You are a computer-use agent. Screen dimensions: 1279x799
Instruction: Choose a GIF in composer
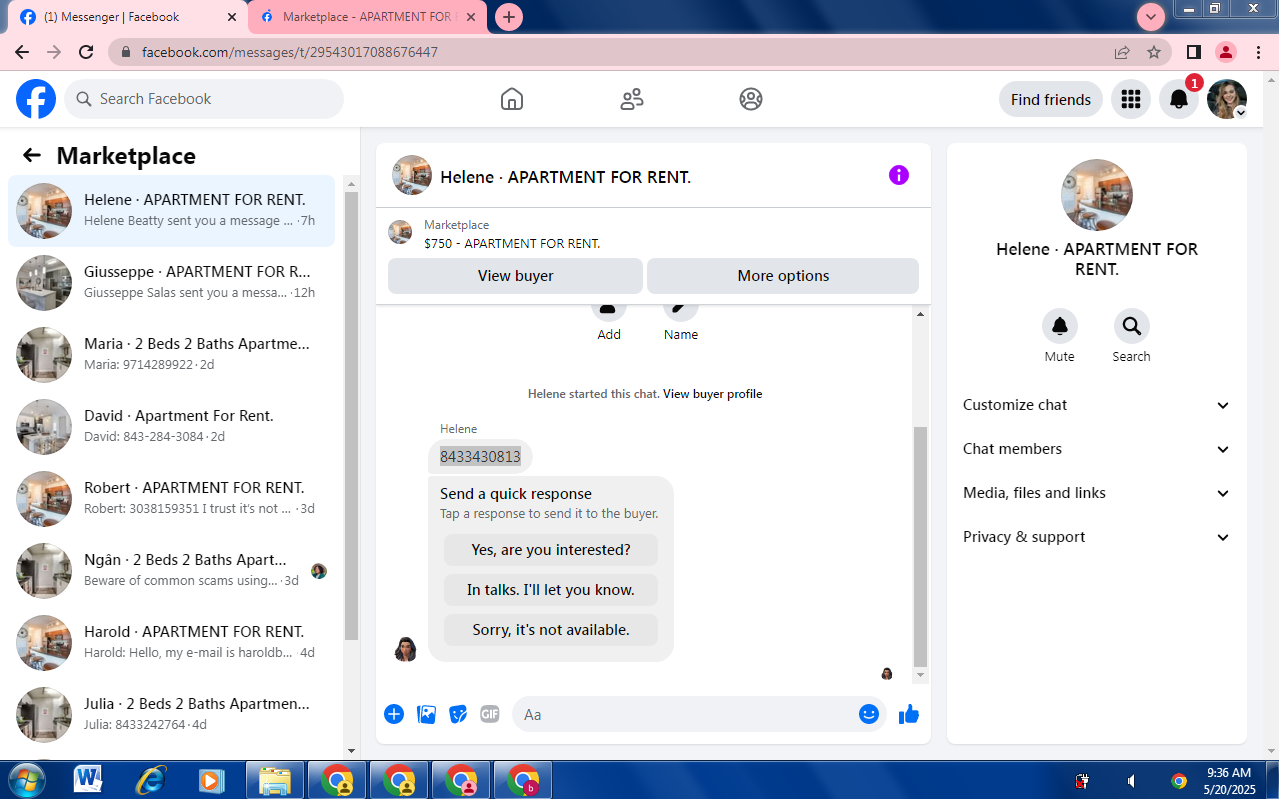click(x=489, y=714)
